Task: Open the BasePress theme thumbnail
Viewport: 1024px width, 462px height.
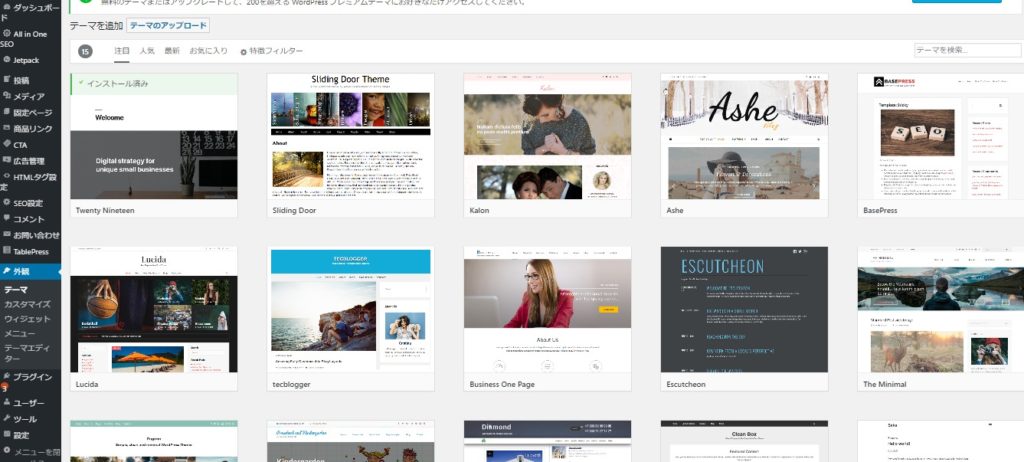Action: coord(941,136)
